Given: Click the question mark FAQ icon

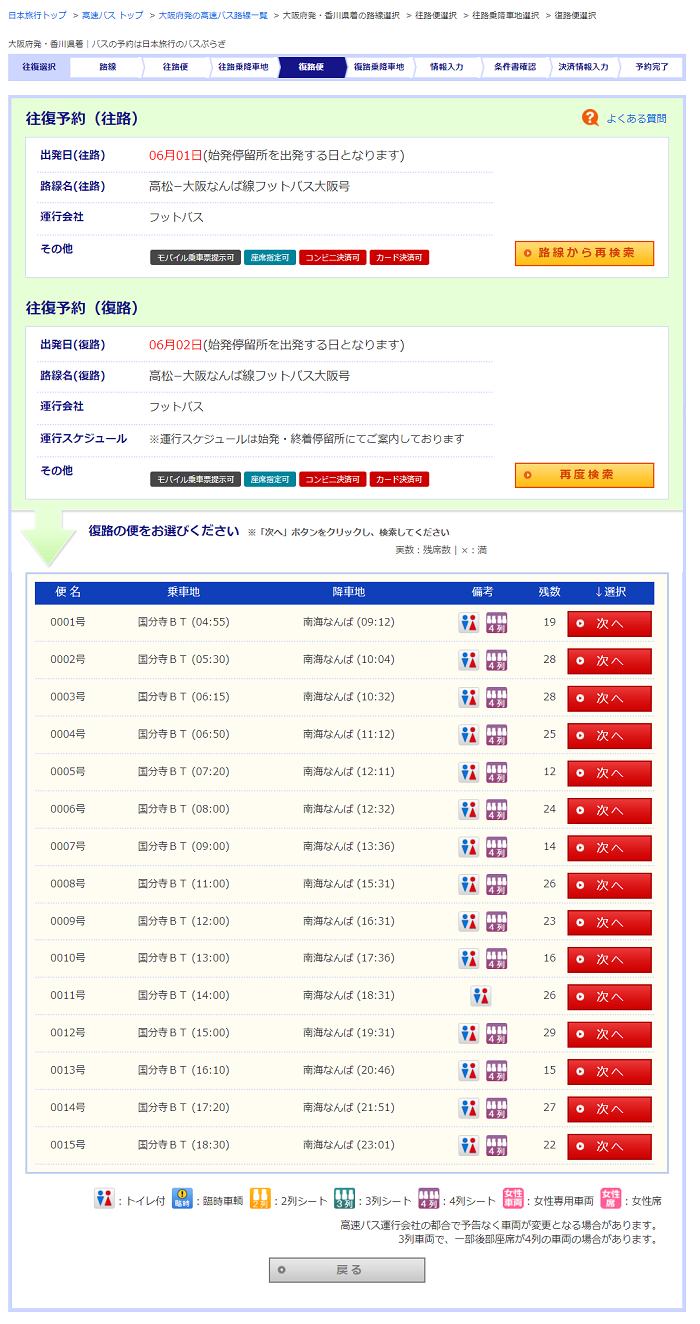Looking at the screenshot, I should pos(590,118).
